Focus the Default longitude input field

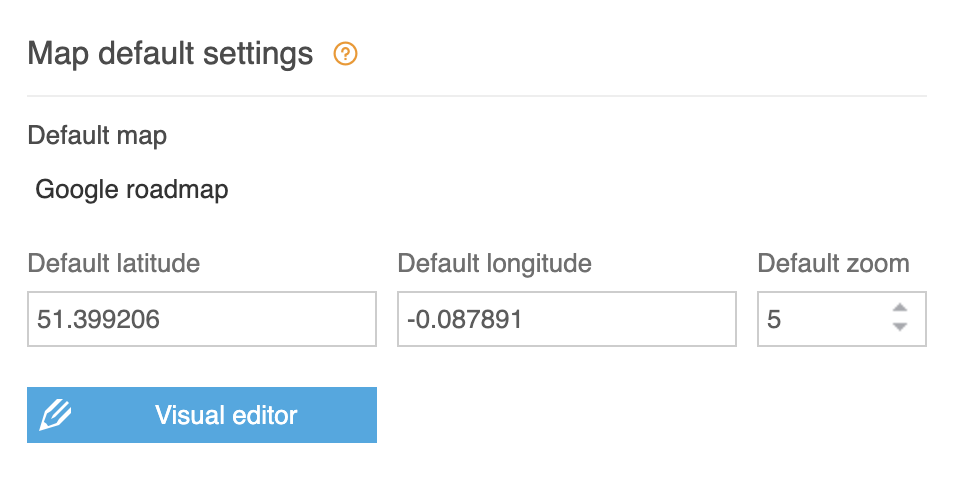(x=567, y=319)
